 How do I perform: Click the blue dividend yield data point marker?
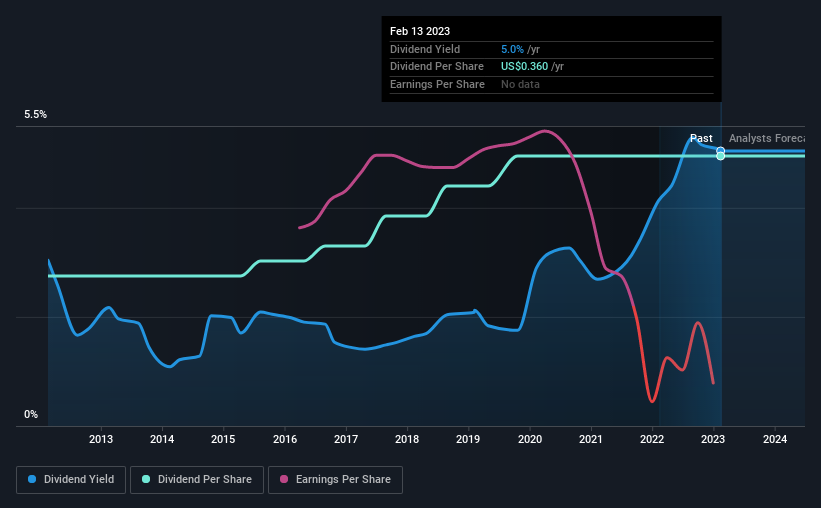click(x=720, y=151)
